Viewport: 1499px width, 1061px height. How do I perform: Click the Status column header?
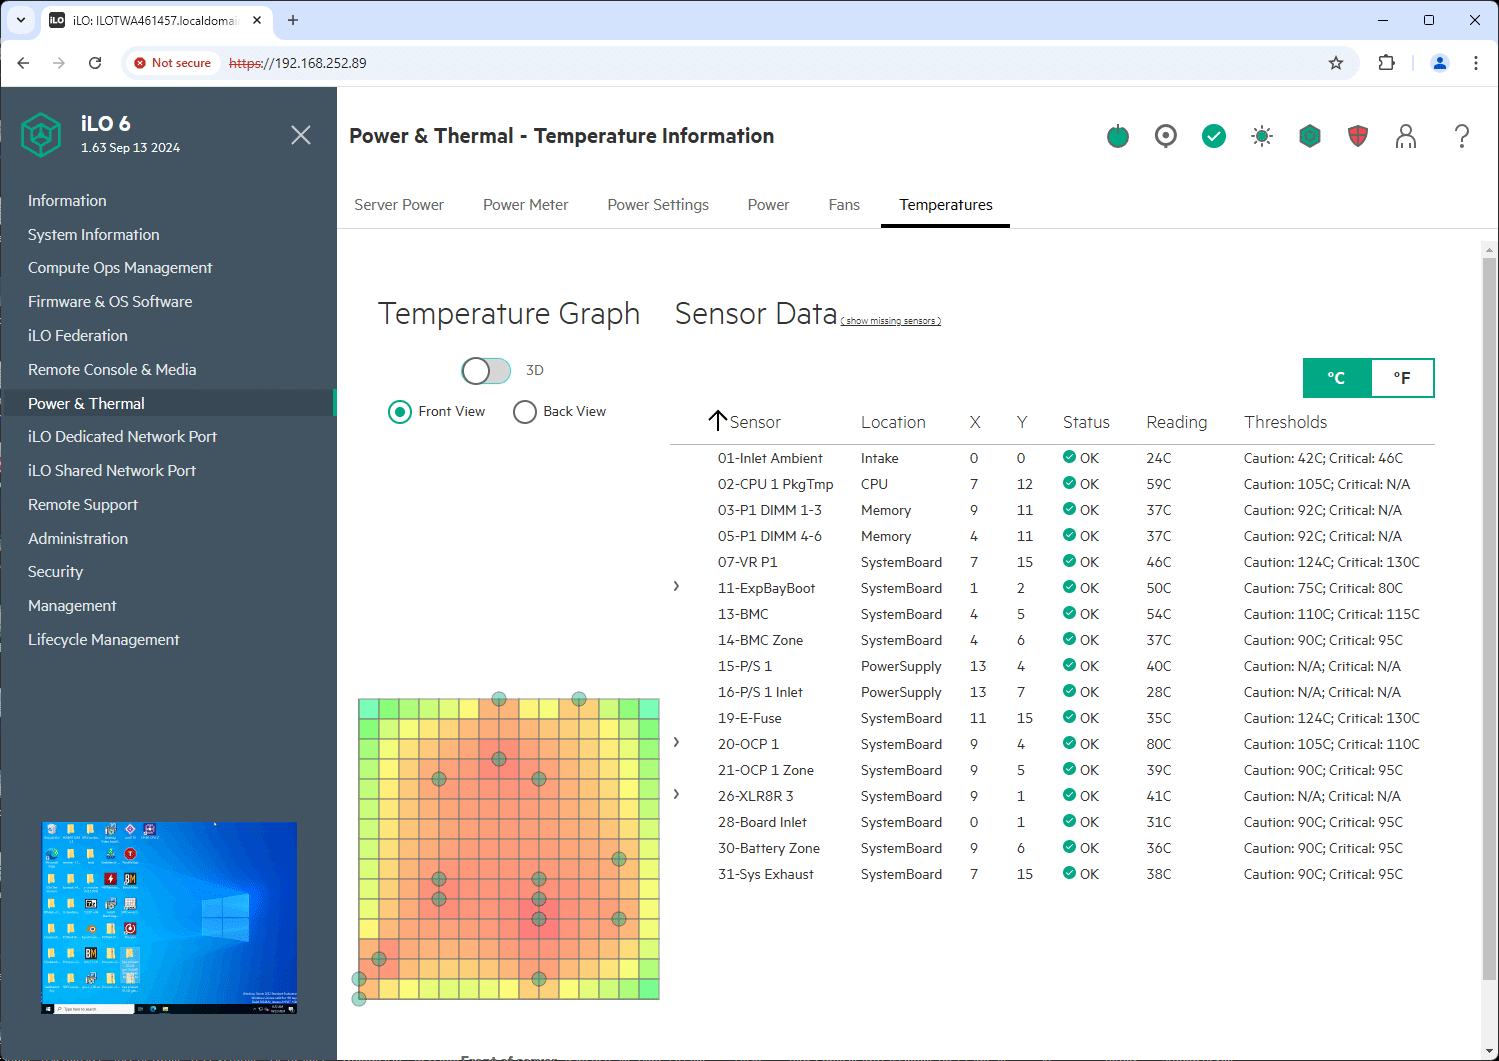point(1086,422)
